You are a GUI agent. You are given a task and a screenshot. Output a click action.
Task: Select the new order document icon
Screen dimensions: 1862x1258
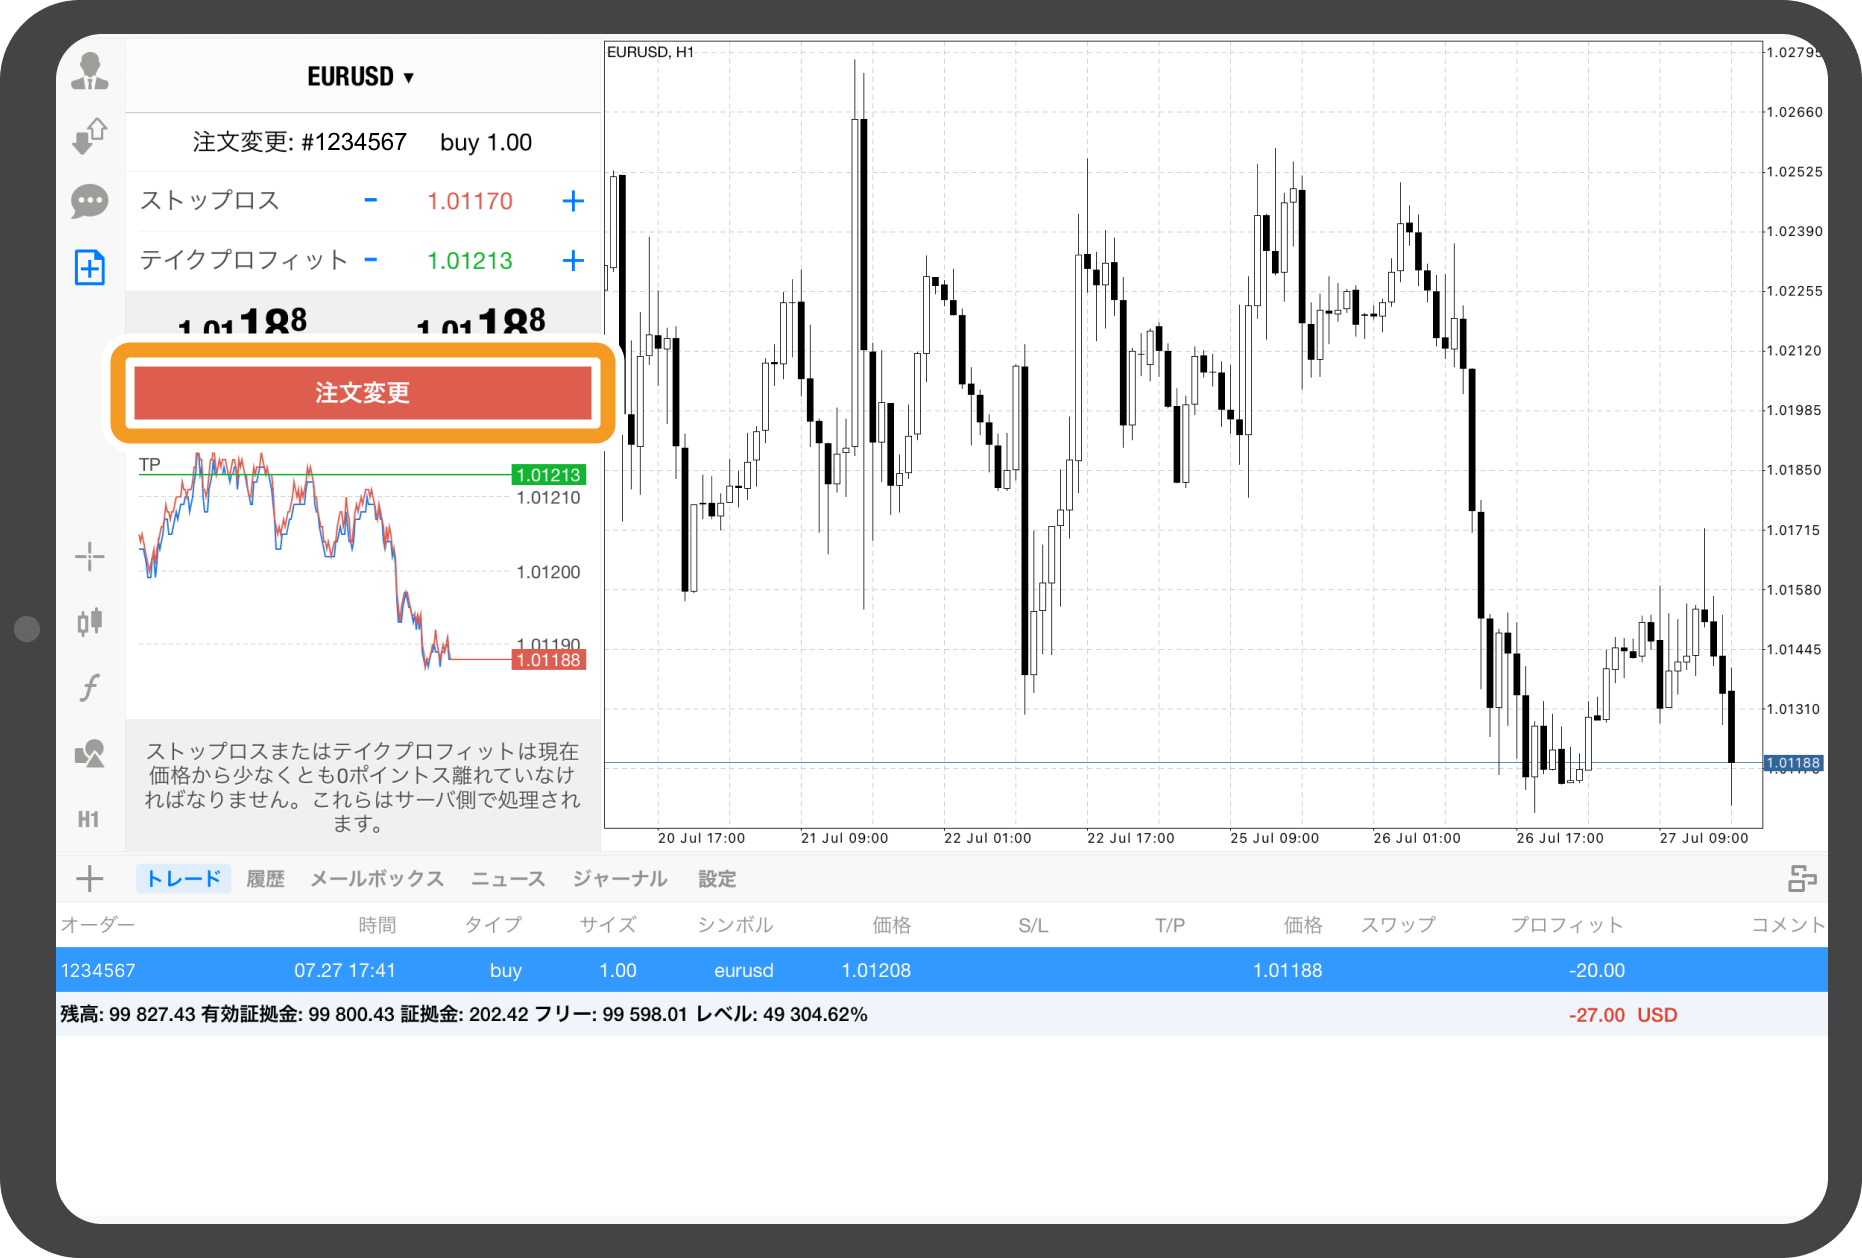point(90,267)
